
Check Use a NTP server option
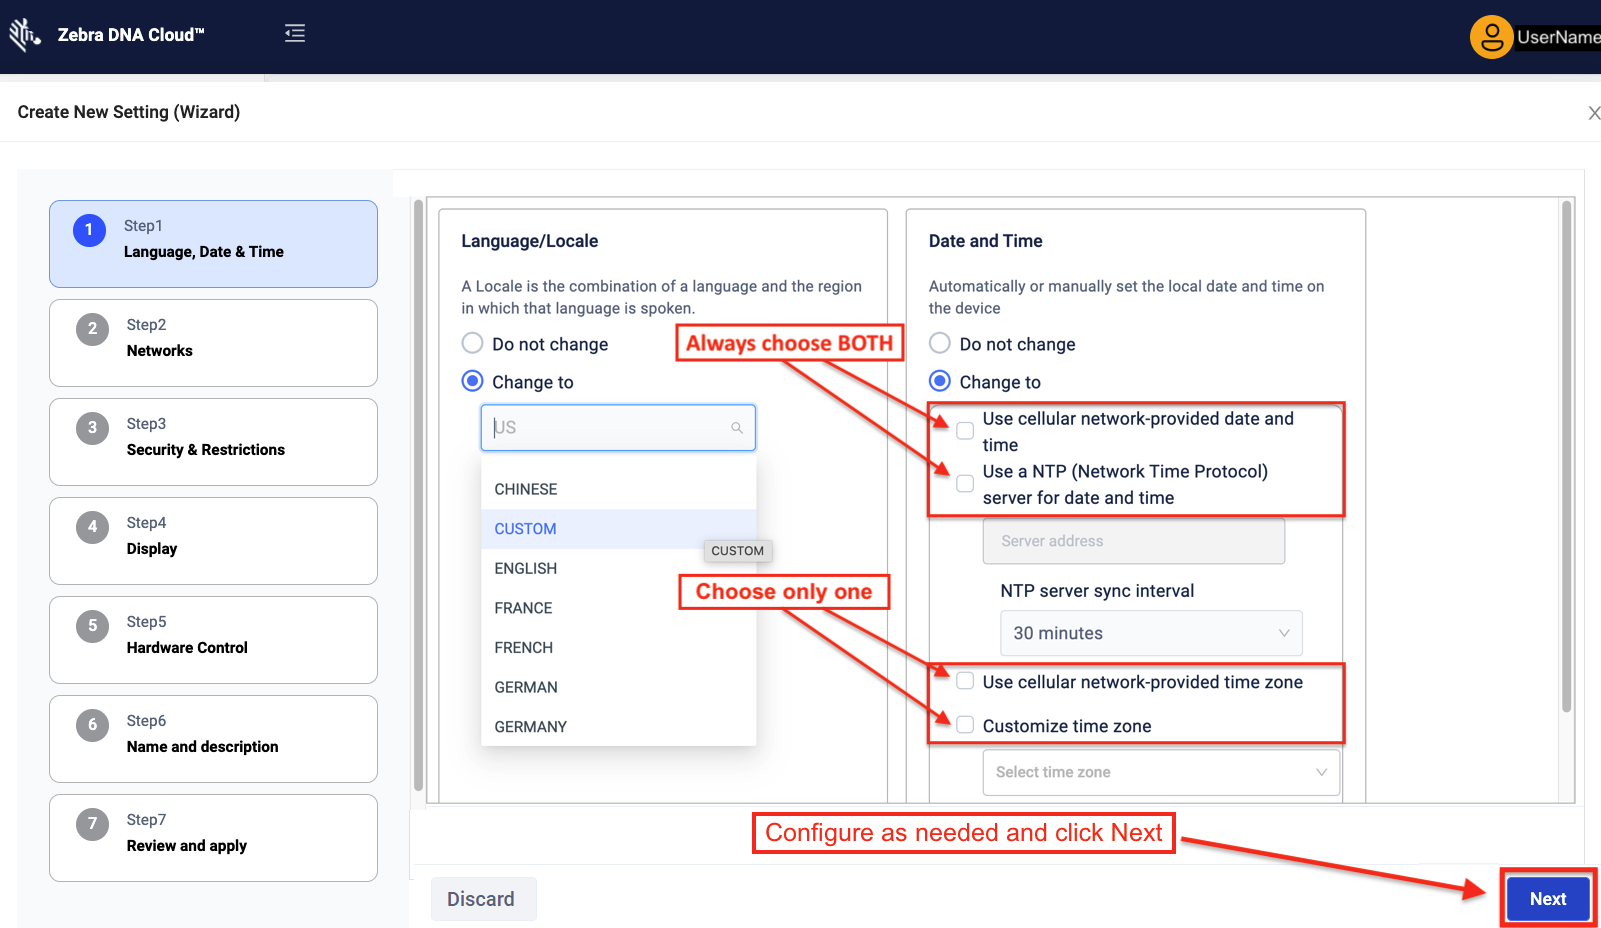point(965,484)
